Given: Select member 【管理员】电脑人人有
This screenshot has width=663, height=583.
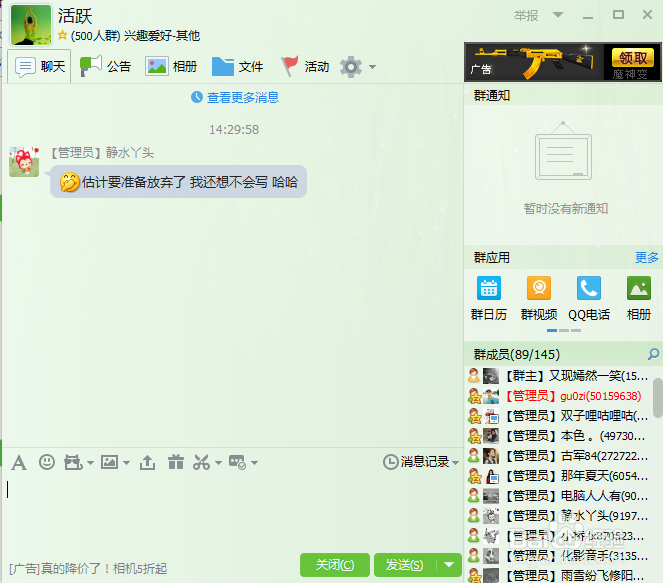Looking at the screenshot, I should coord(559,495).
